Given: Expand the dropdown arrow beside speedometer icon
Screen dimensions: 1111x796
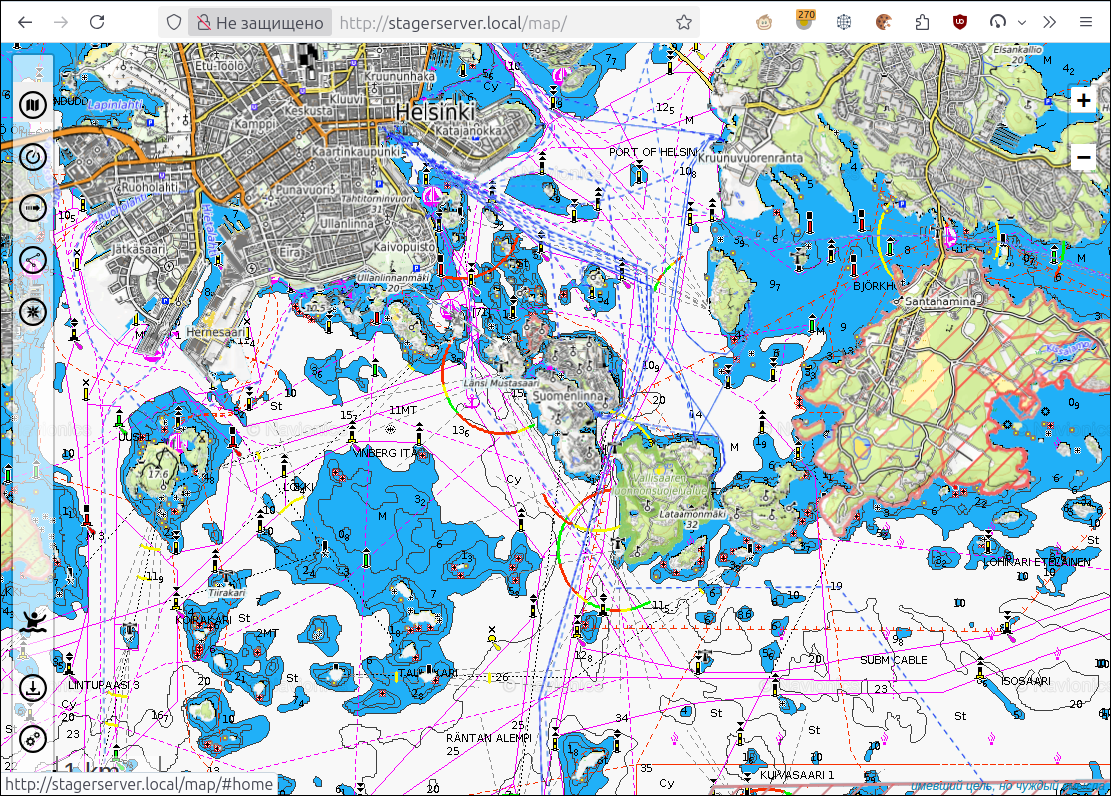Looking at the screenshot, I should point(1022,23).
